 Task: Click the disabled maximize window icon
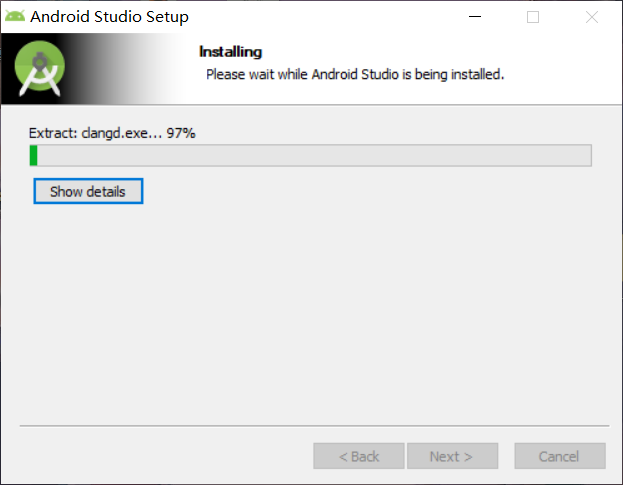[x=533, y=17]
